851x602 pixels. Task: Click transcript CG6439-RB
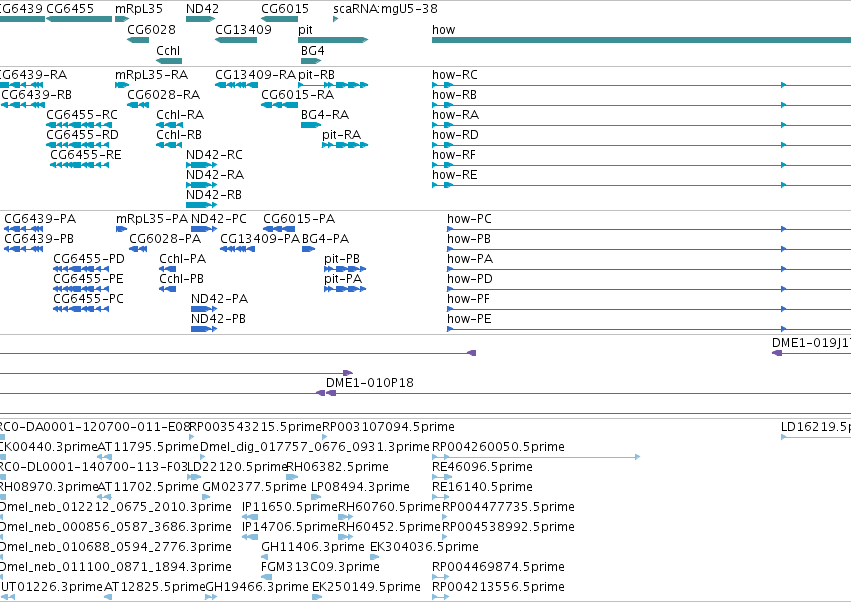(x=36, y=94)
